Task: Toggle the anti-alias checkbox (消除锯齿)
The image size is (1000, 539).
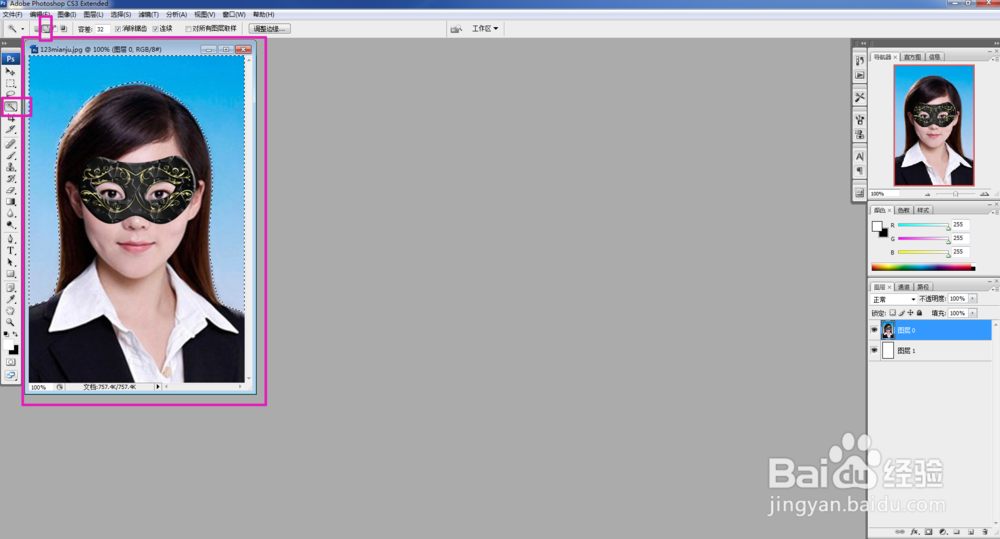Action: click(117, 29)
